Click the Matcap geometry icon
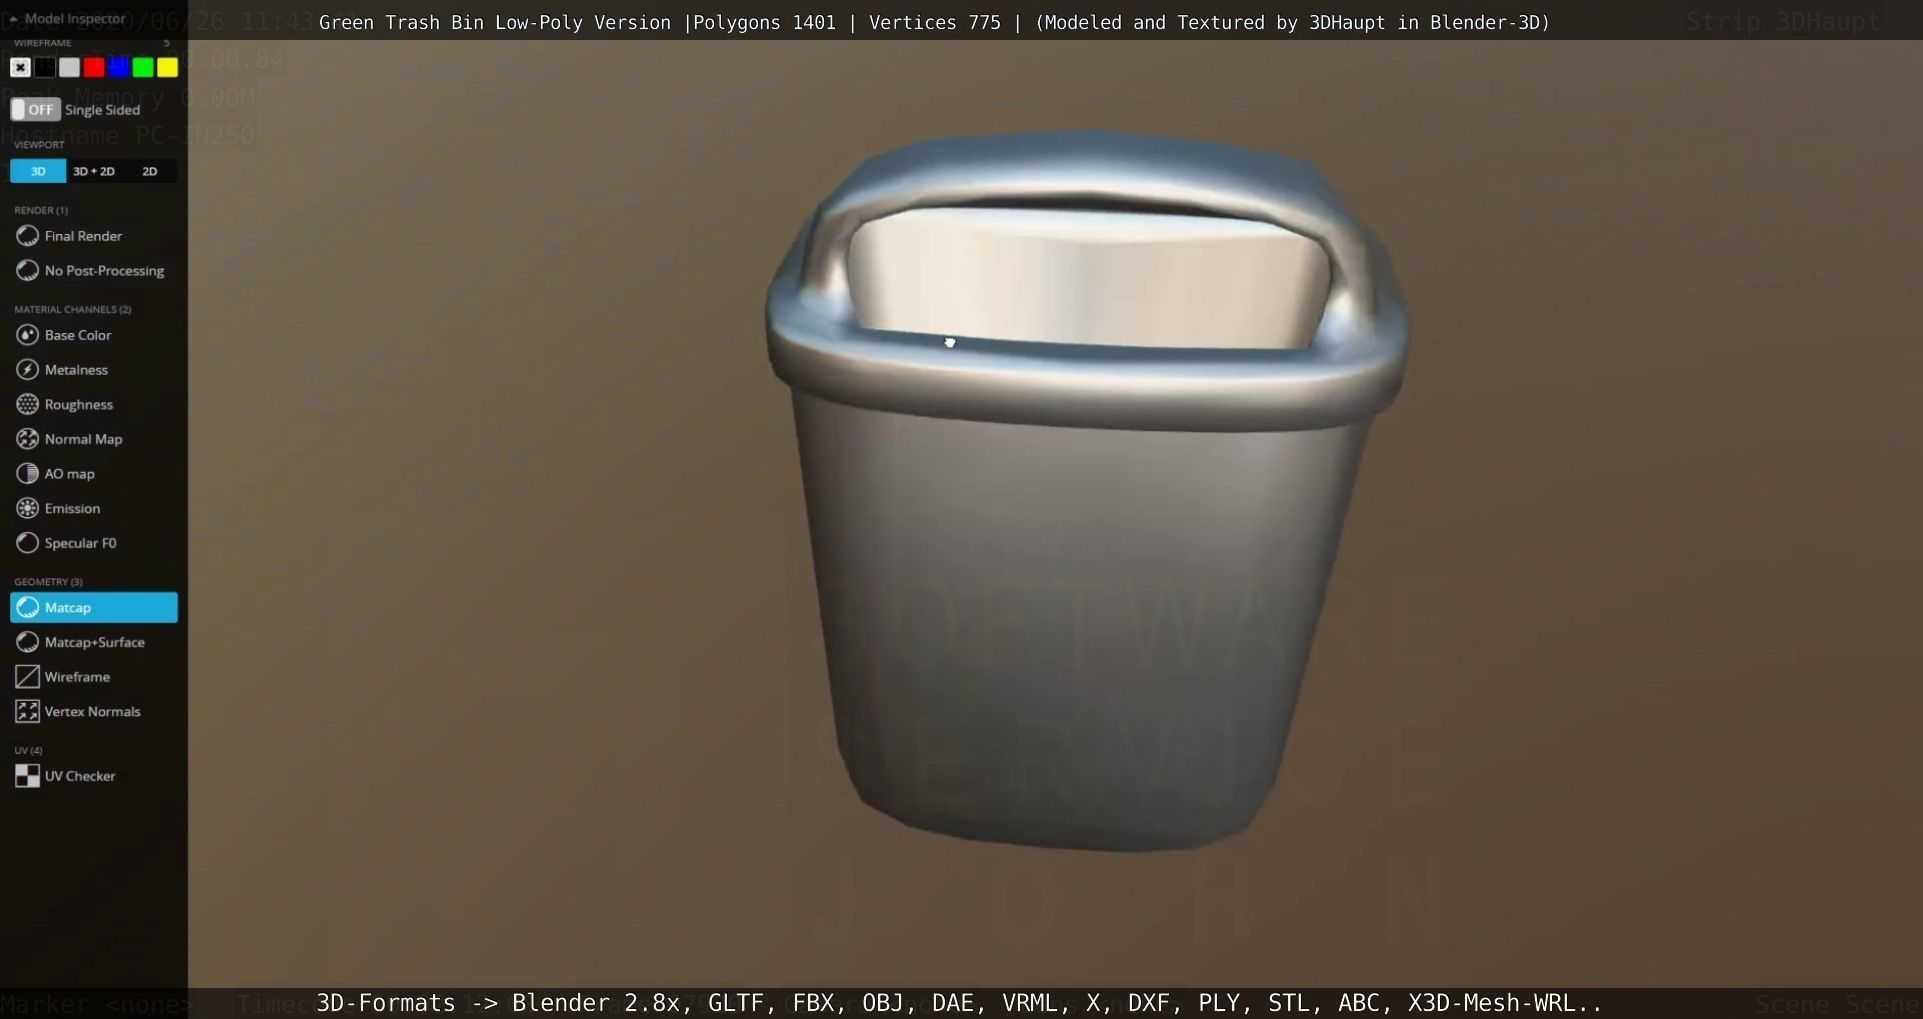This screenshot has width=1923, height=1019. (x=28, y=608)
